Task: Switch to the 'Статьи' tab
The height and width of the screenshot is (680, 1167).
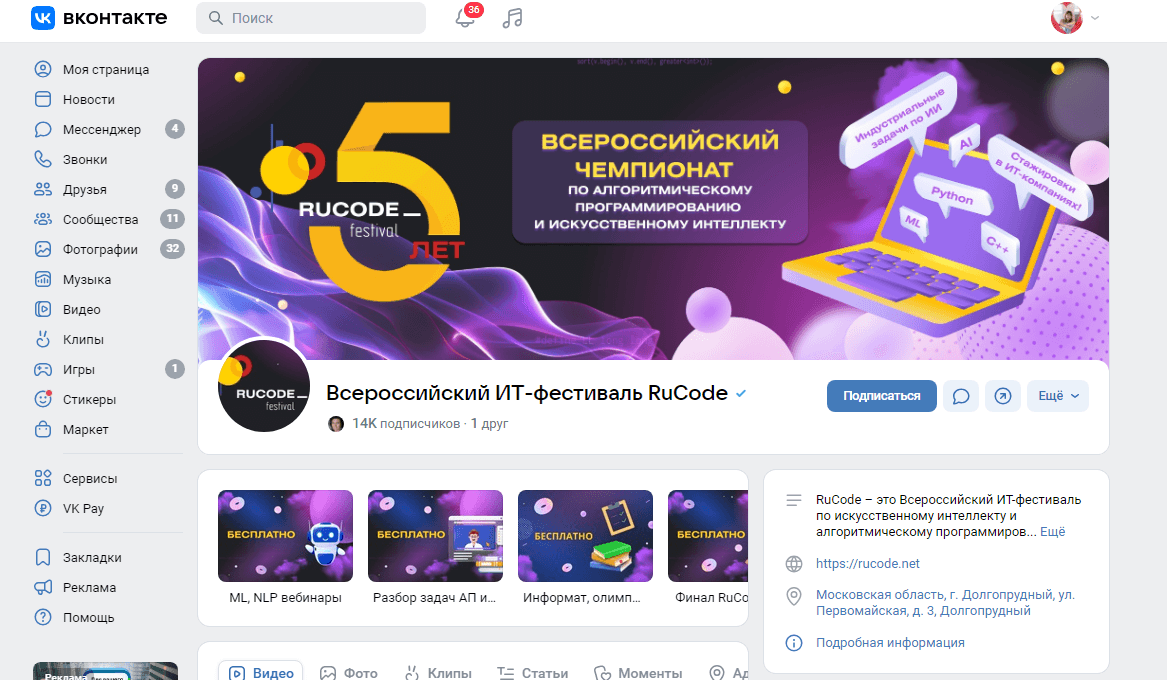Action: (x=532, y=673)
